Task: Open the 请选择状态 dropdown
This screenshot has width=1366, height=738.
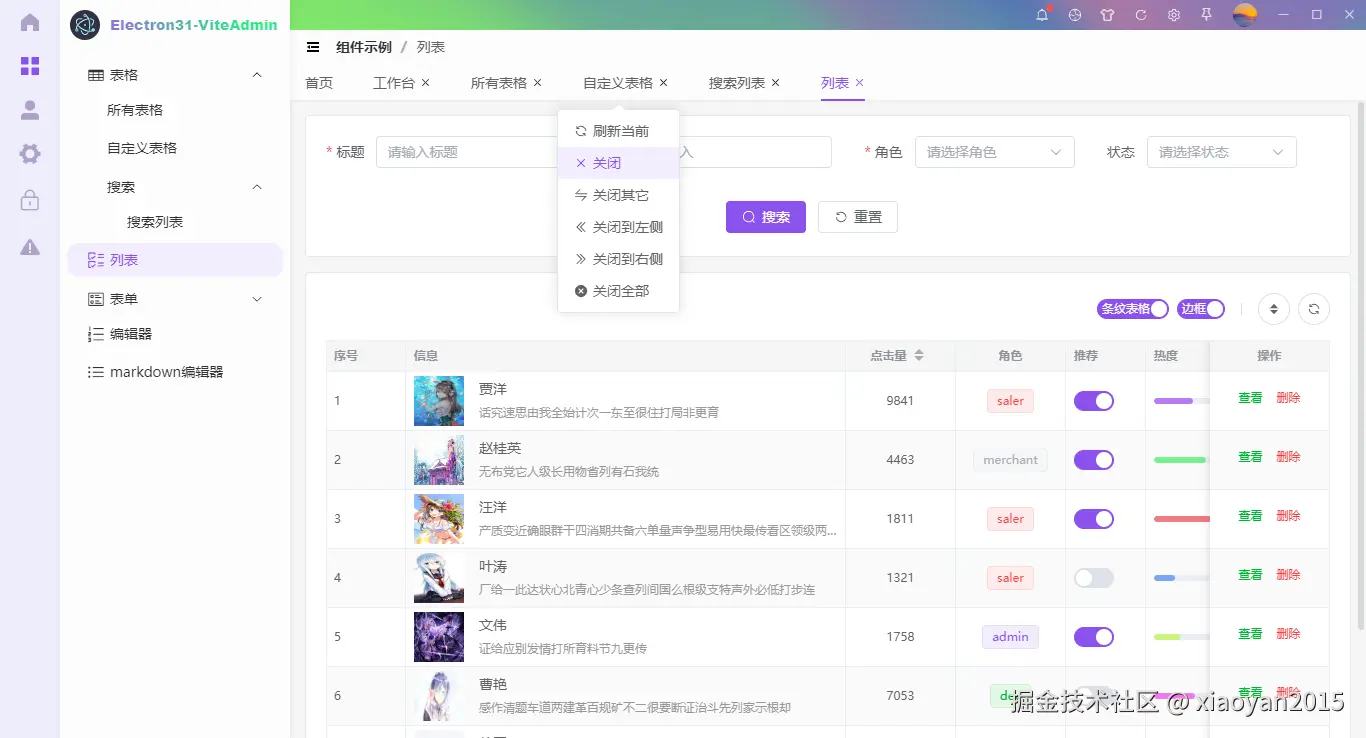Action: pos(1222,152)
